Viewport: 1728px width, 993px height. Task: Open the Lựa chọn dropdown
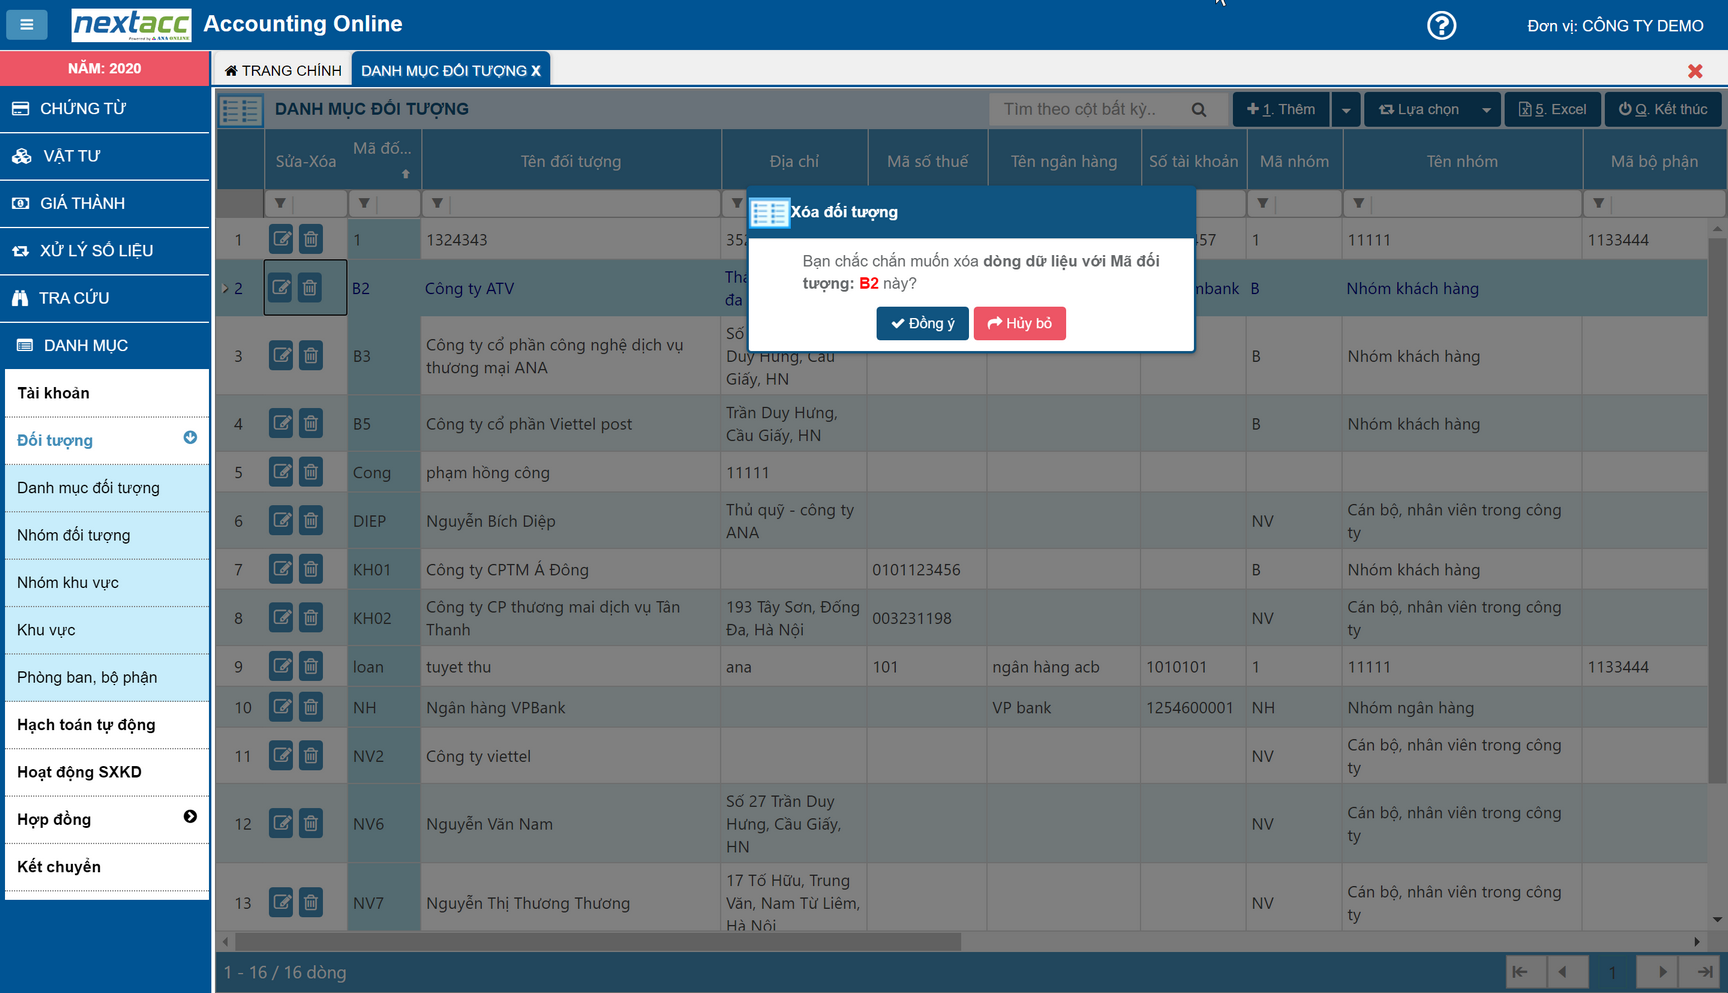[1432, 110]
